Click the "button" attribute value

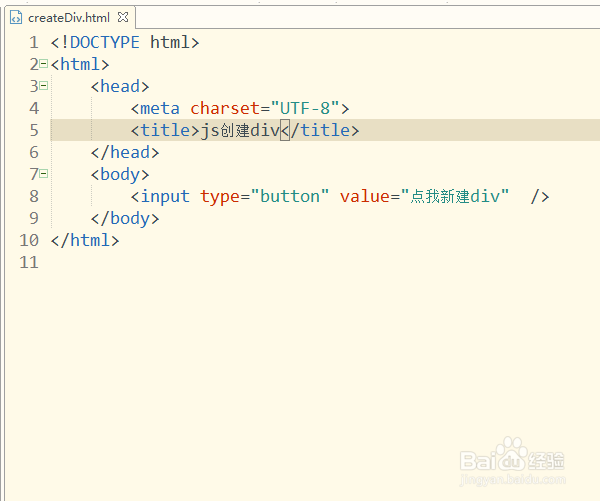[x=290, y=196]
